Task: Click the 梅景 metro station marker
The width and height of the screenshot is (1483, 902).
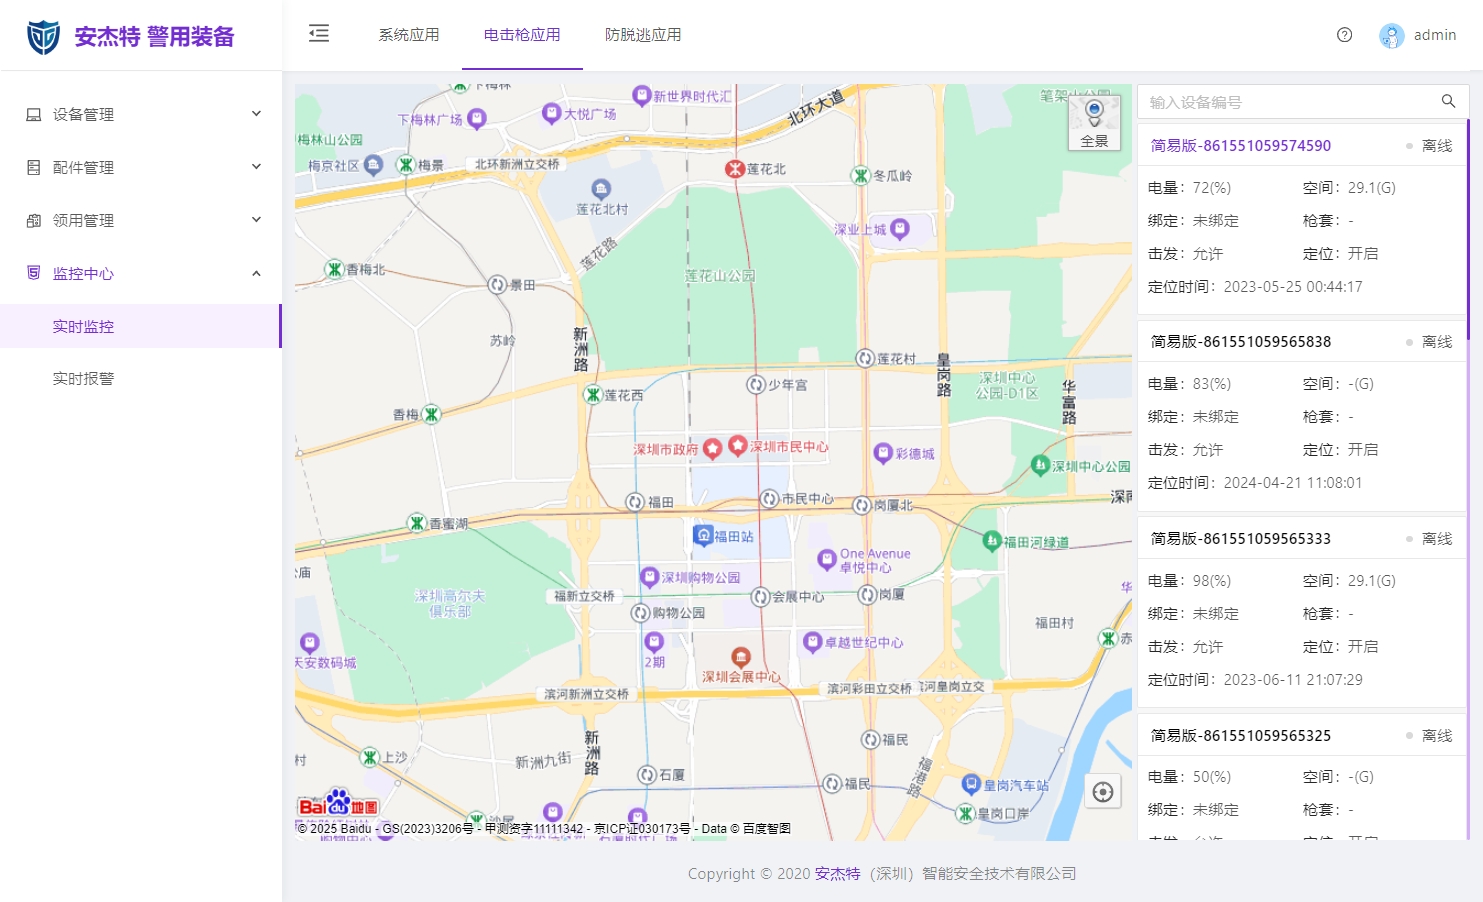Action: pyautogui.click(x=406, y=164)
